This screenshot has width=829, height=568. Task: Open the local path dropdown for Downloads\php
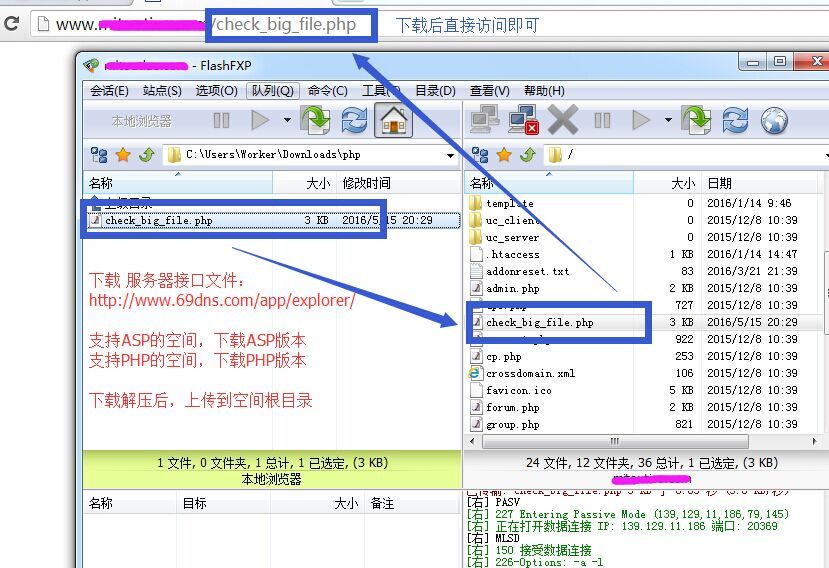(x=450, y=156)
